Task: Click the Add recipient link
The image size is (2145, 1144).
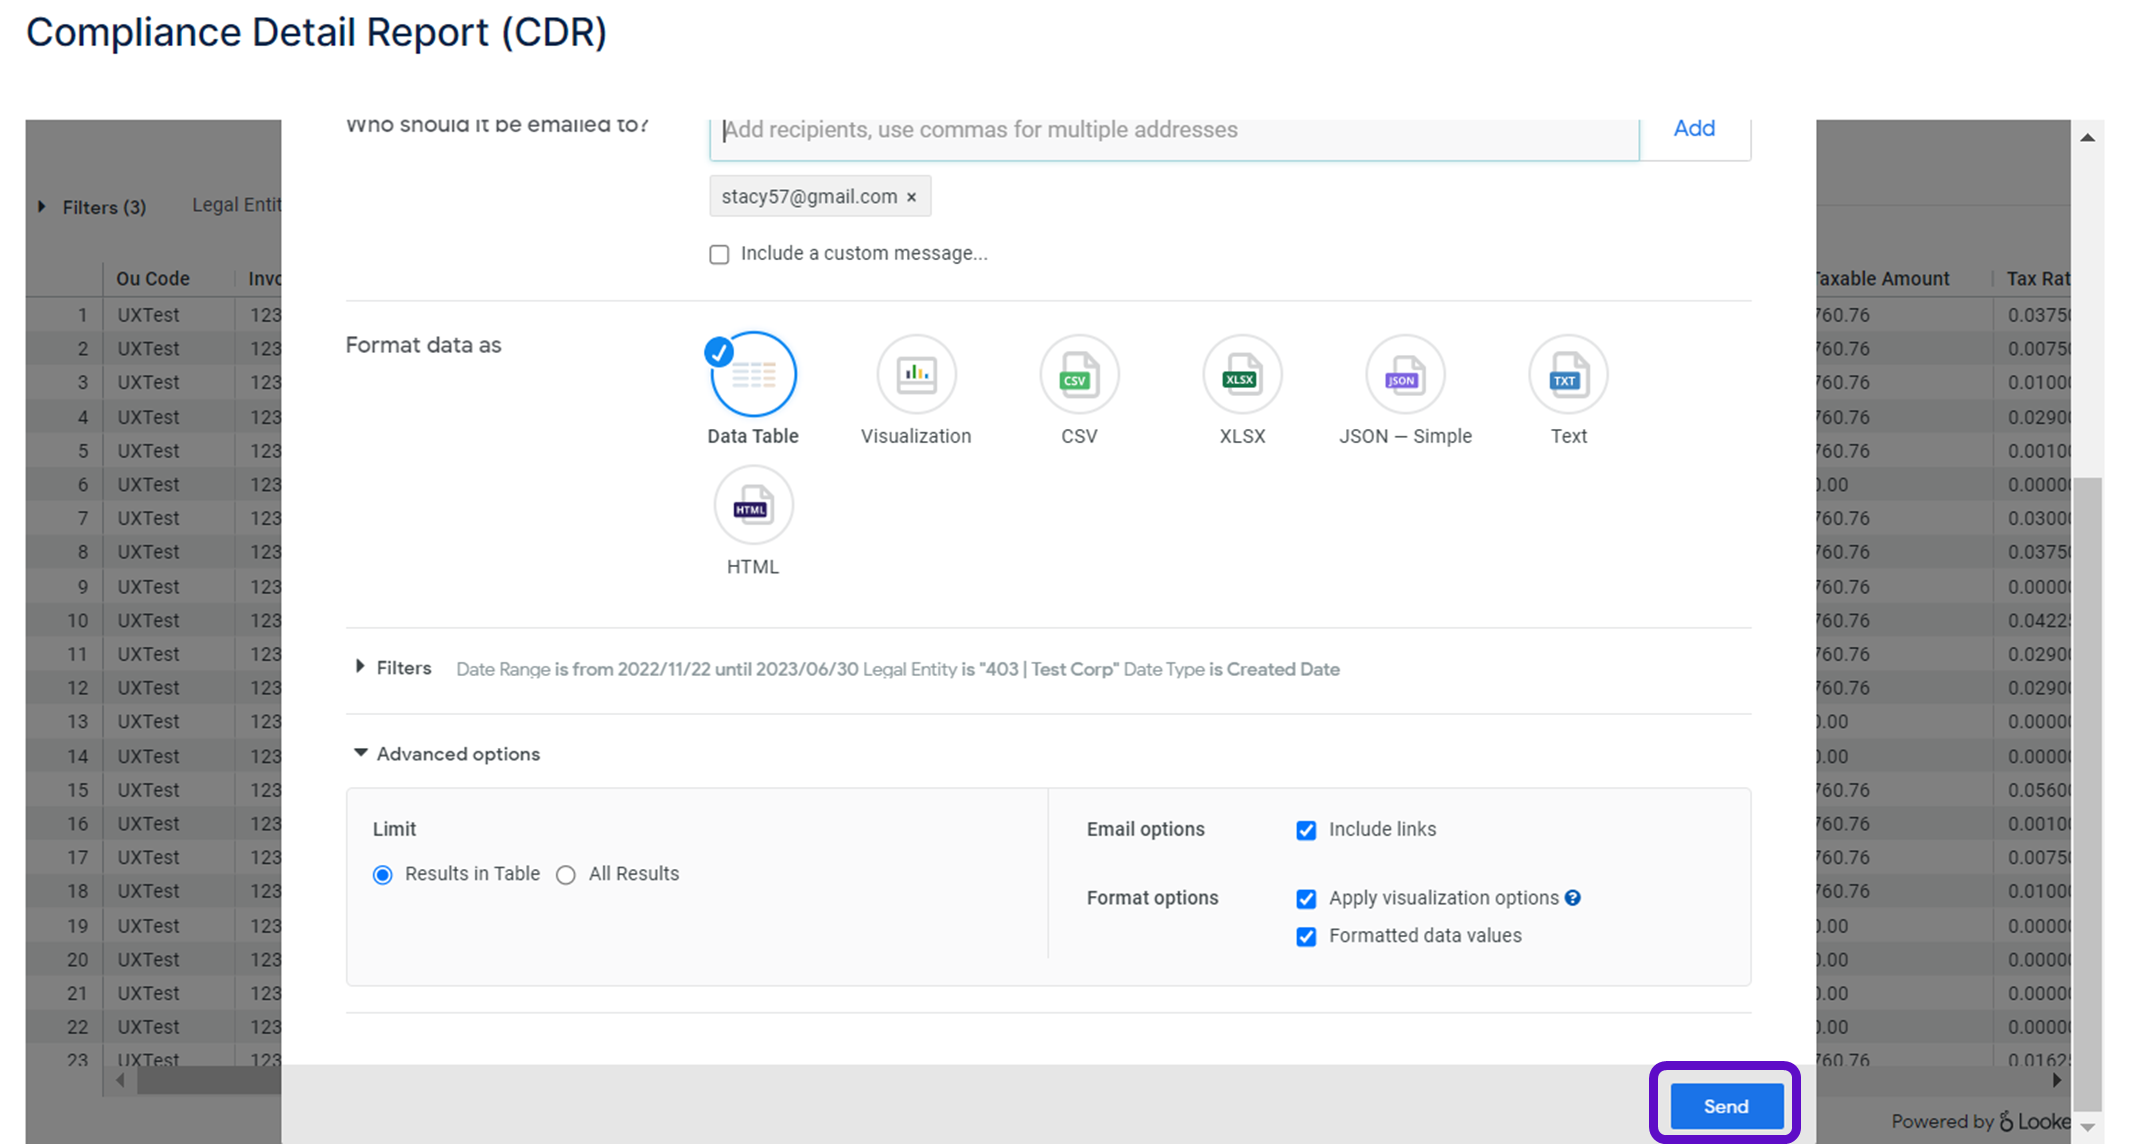Action: tap(1693, 129)
